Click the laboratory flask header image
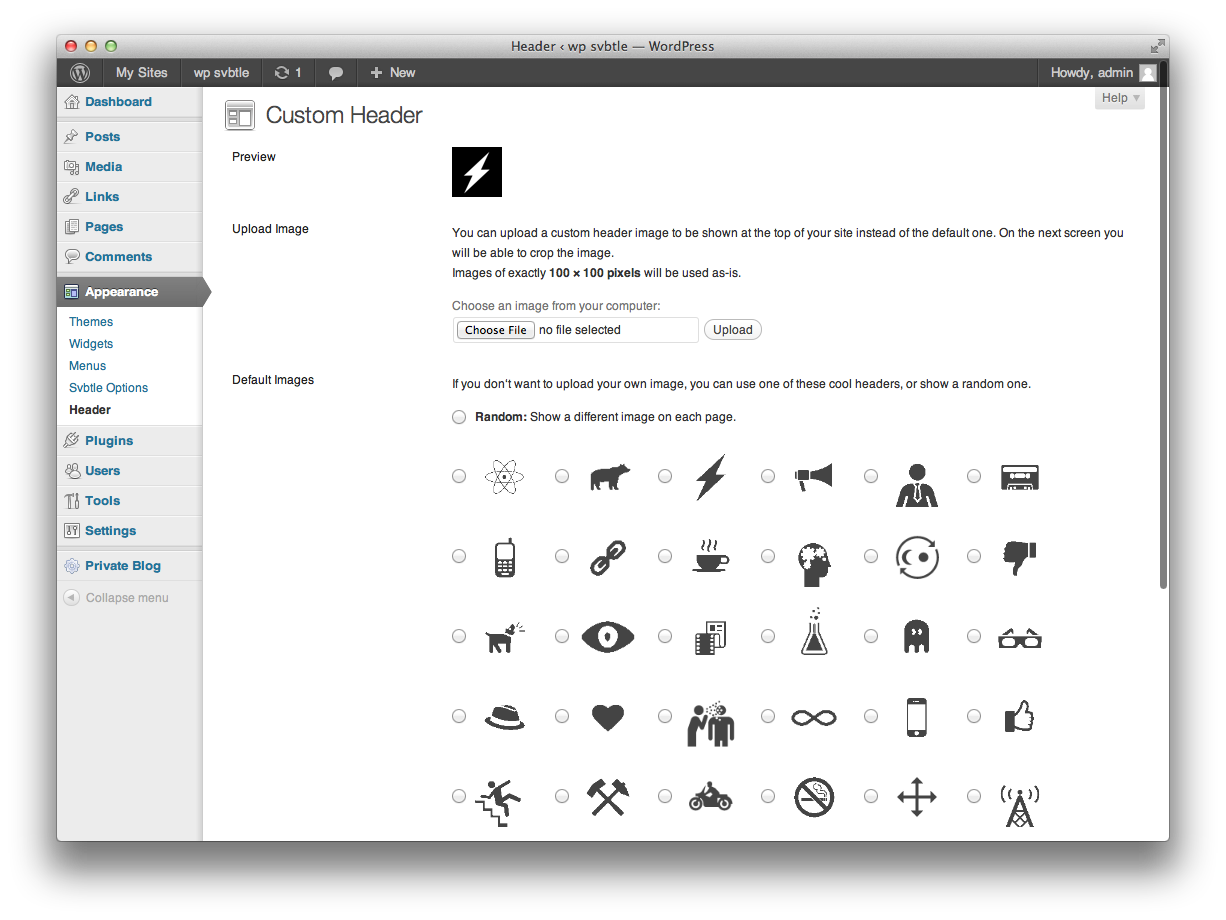The image size is (1226, 920). click(x=814, y=631)
